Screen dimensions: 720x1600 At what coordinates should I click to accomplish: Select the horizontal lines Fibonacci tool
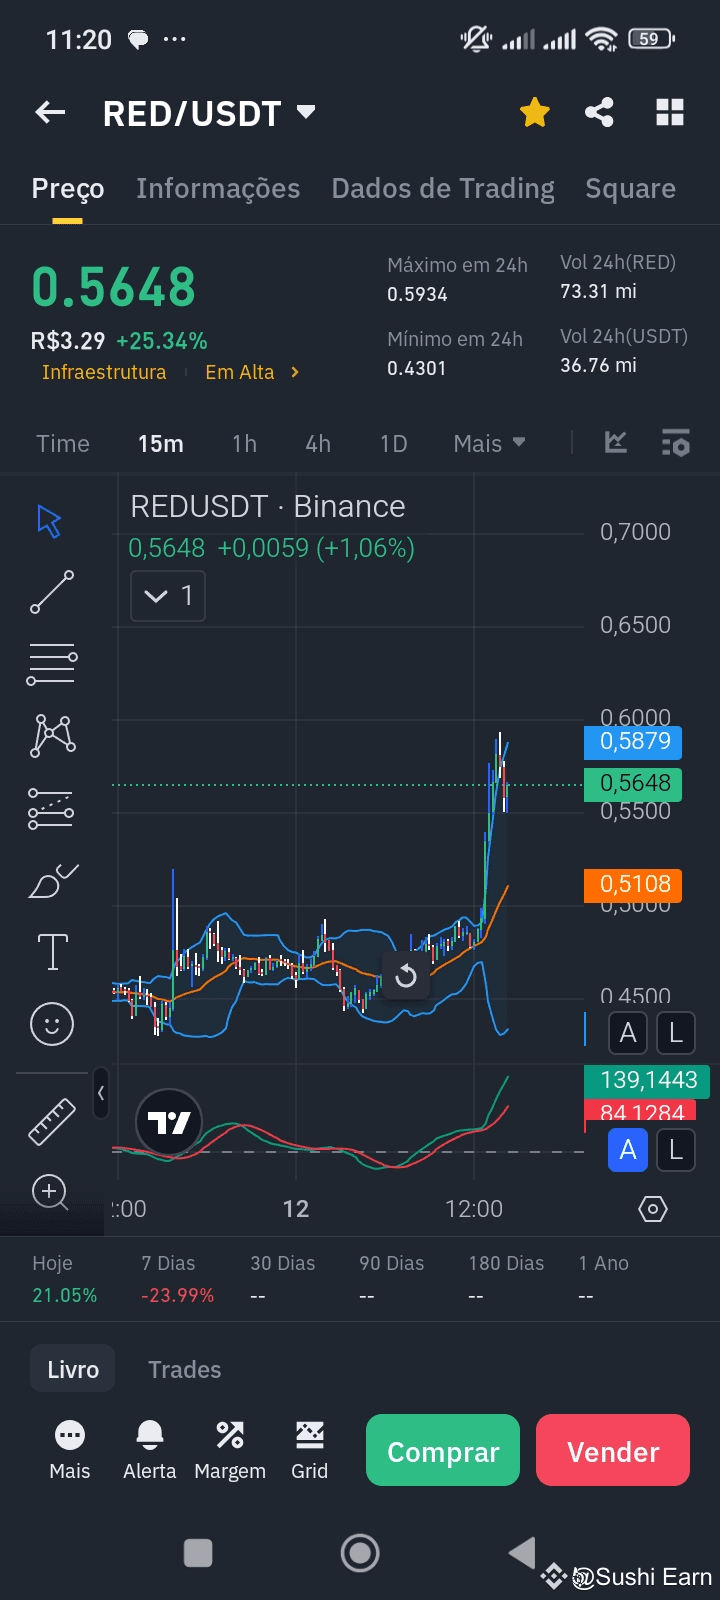point(51,664)
